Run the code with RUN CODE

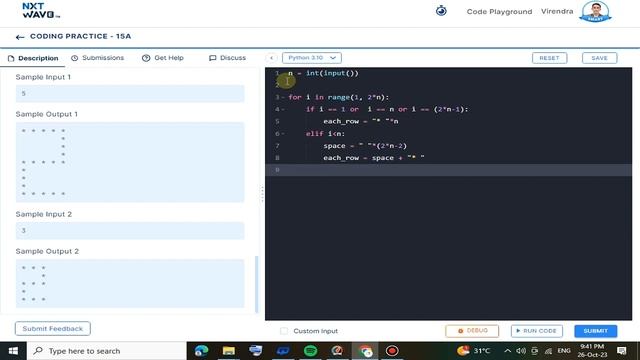pyautogui.click(x=537, y=331)
